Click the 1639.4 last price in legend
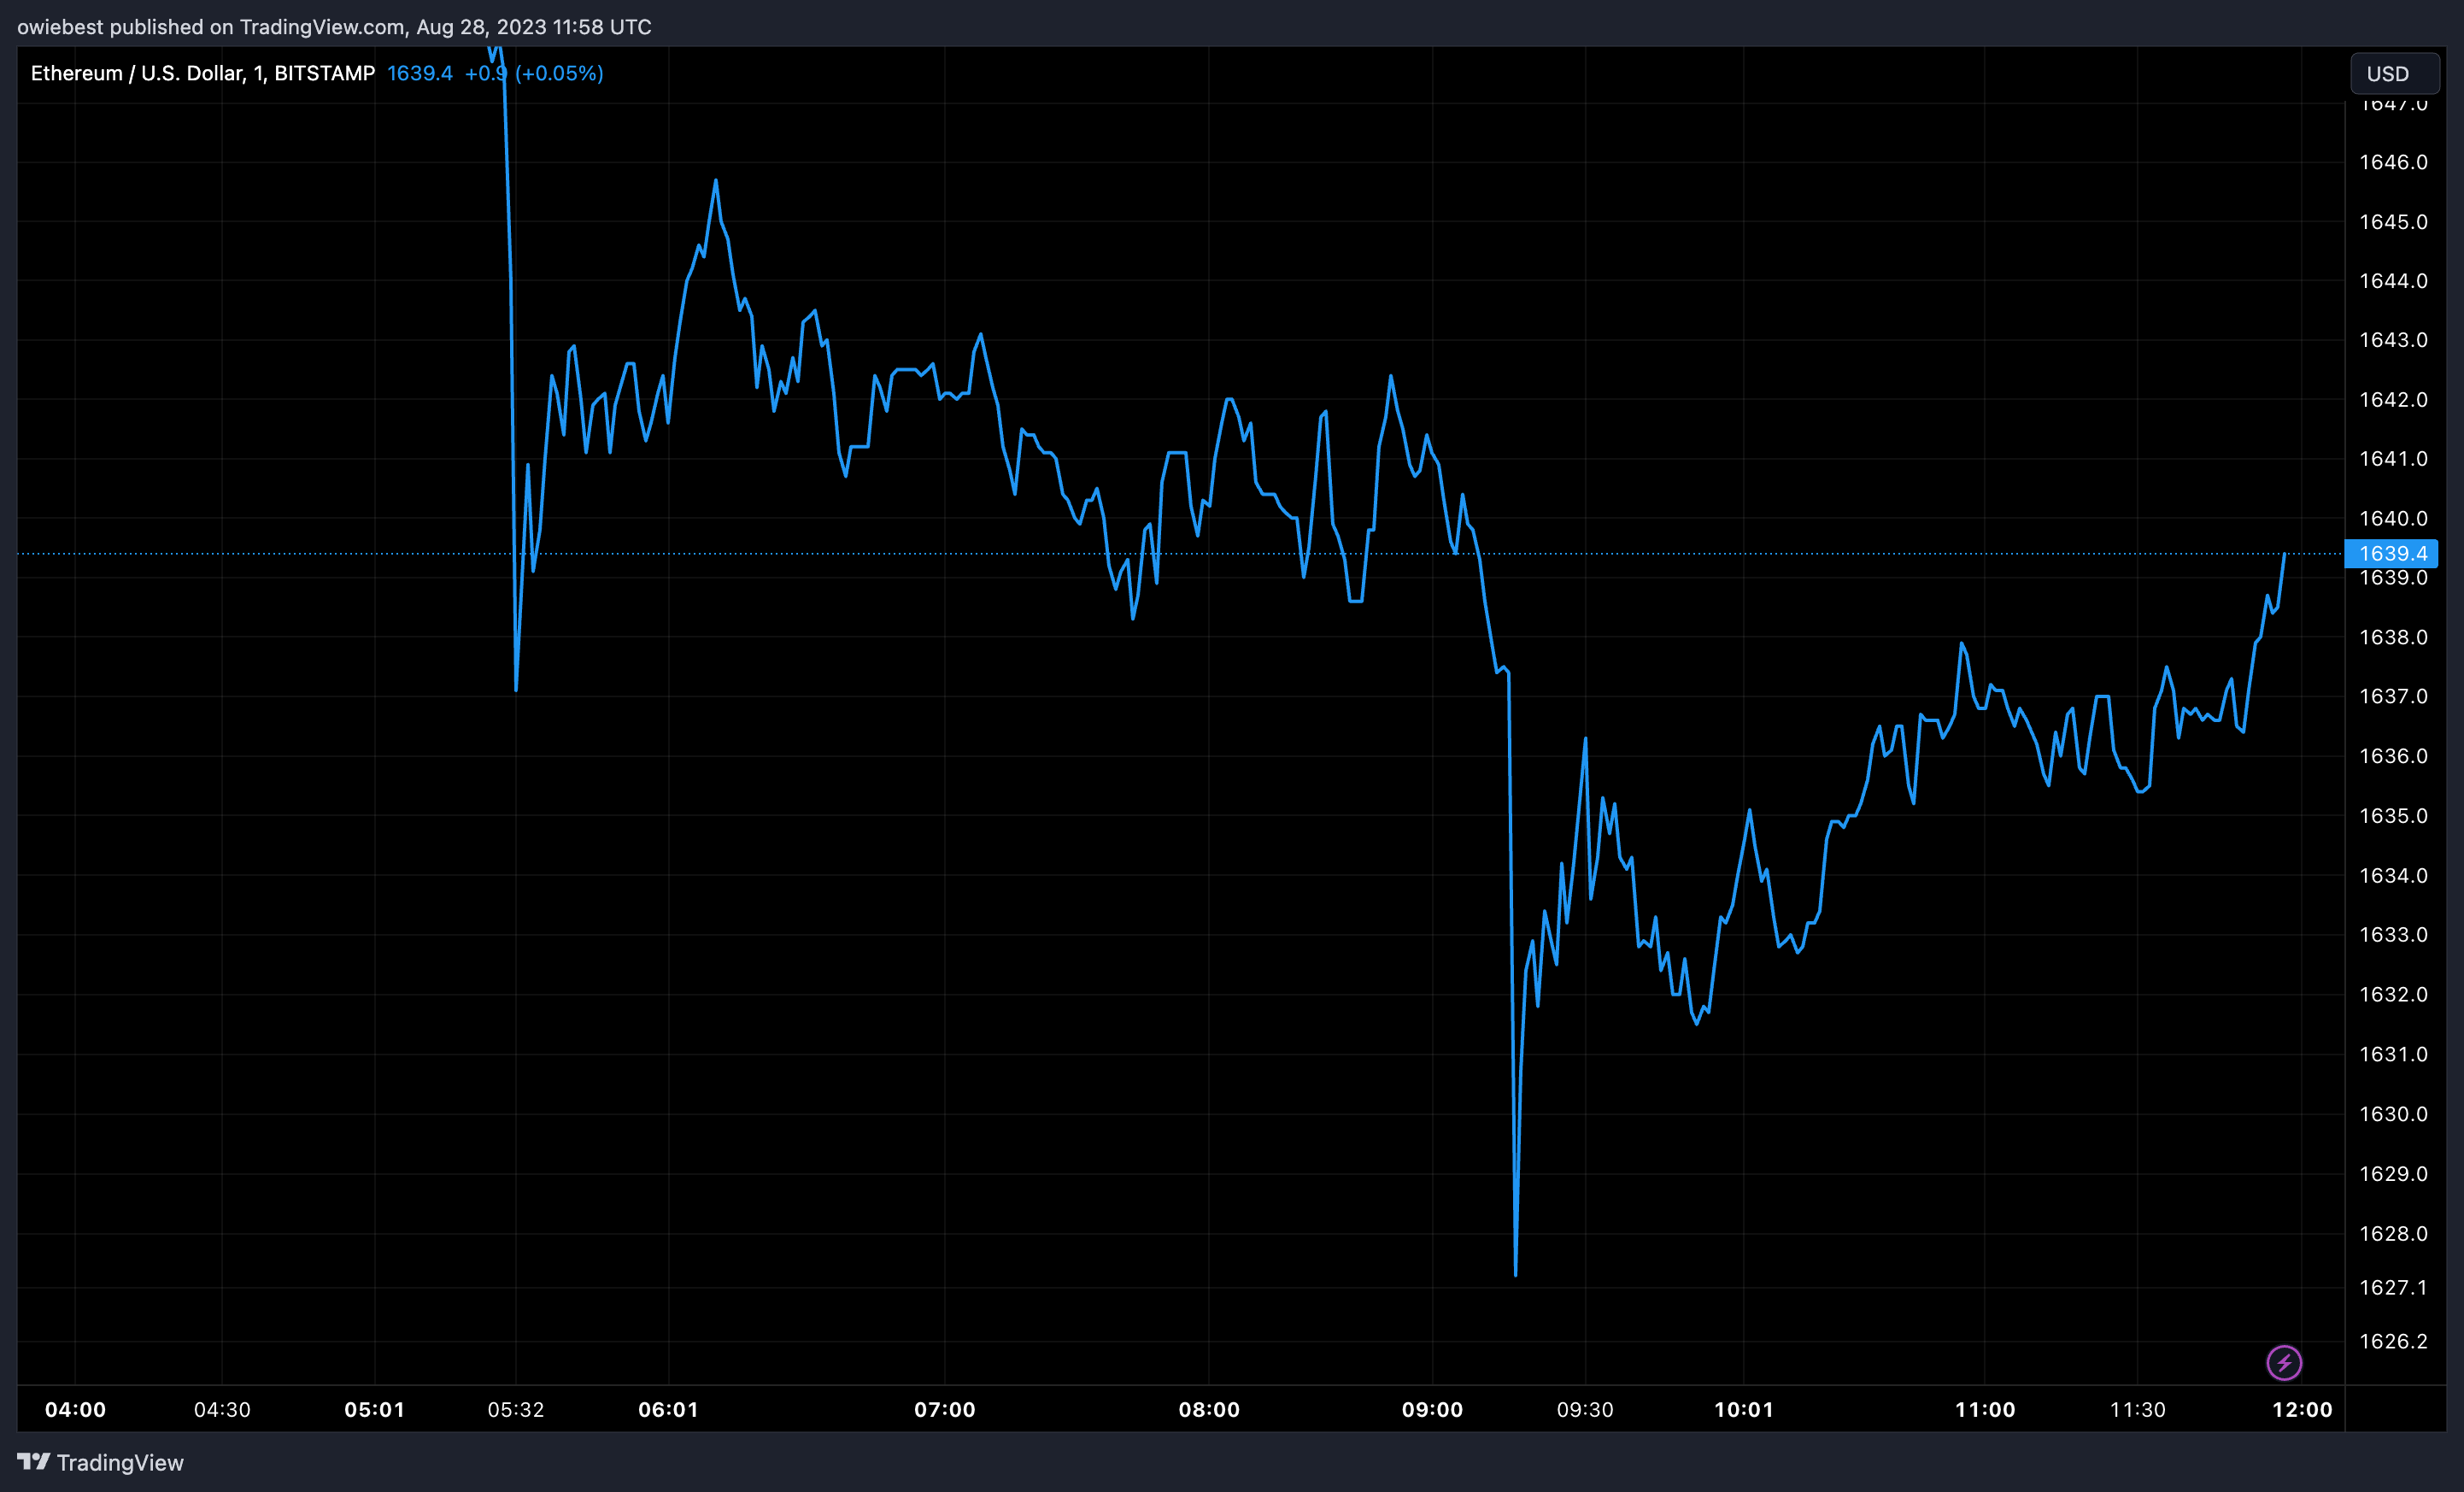This screenshot has width=2464, height=1492. pos(420,73)
